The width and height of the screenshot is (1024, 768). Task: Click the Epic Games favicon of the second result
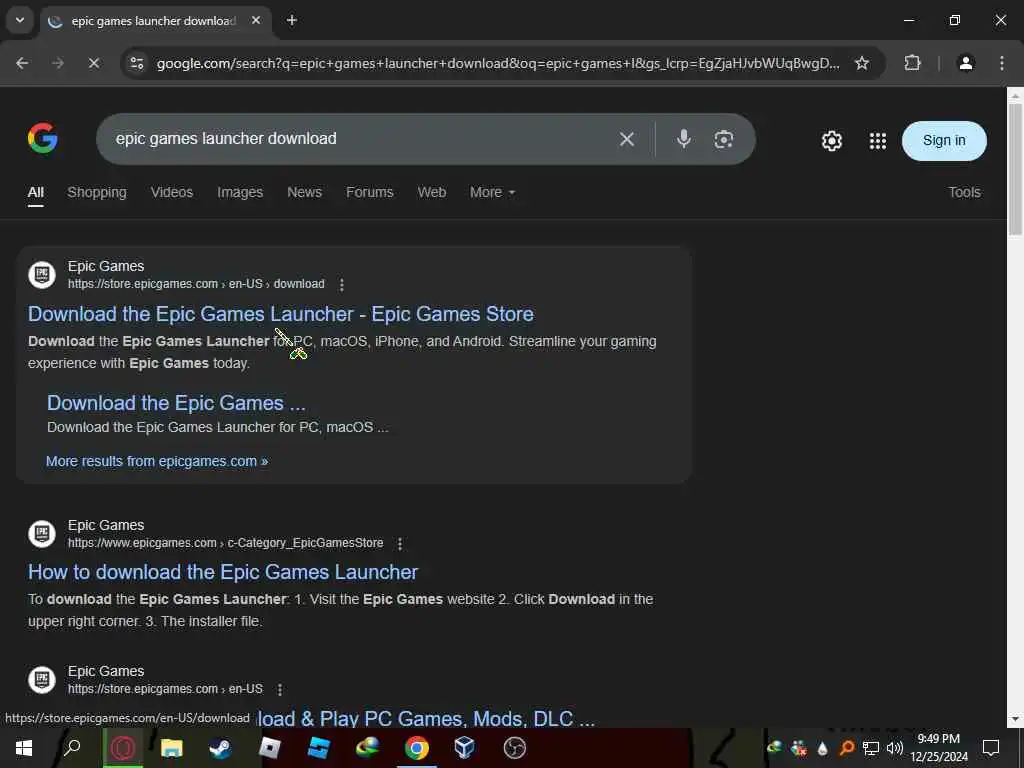(42, 534)
